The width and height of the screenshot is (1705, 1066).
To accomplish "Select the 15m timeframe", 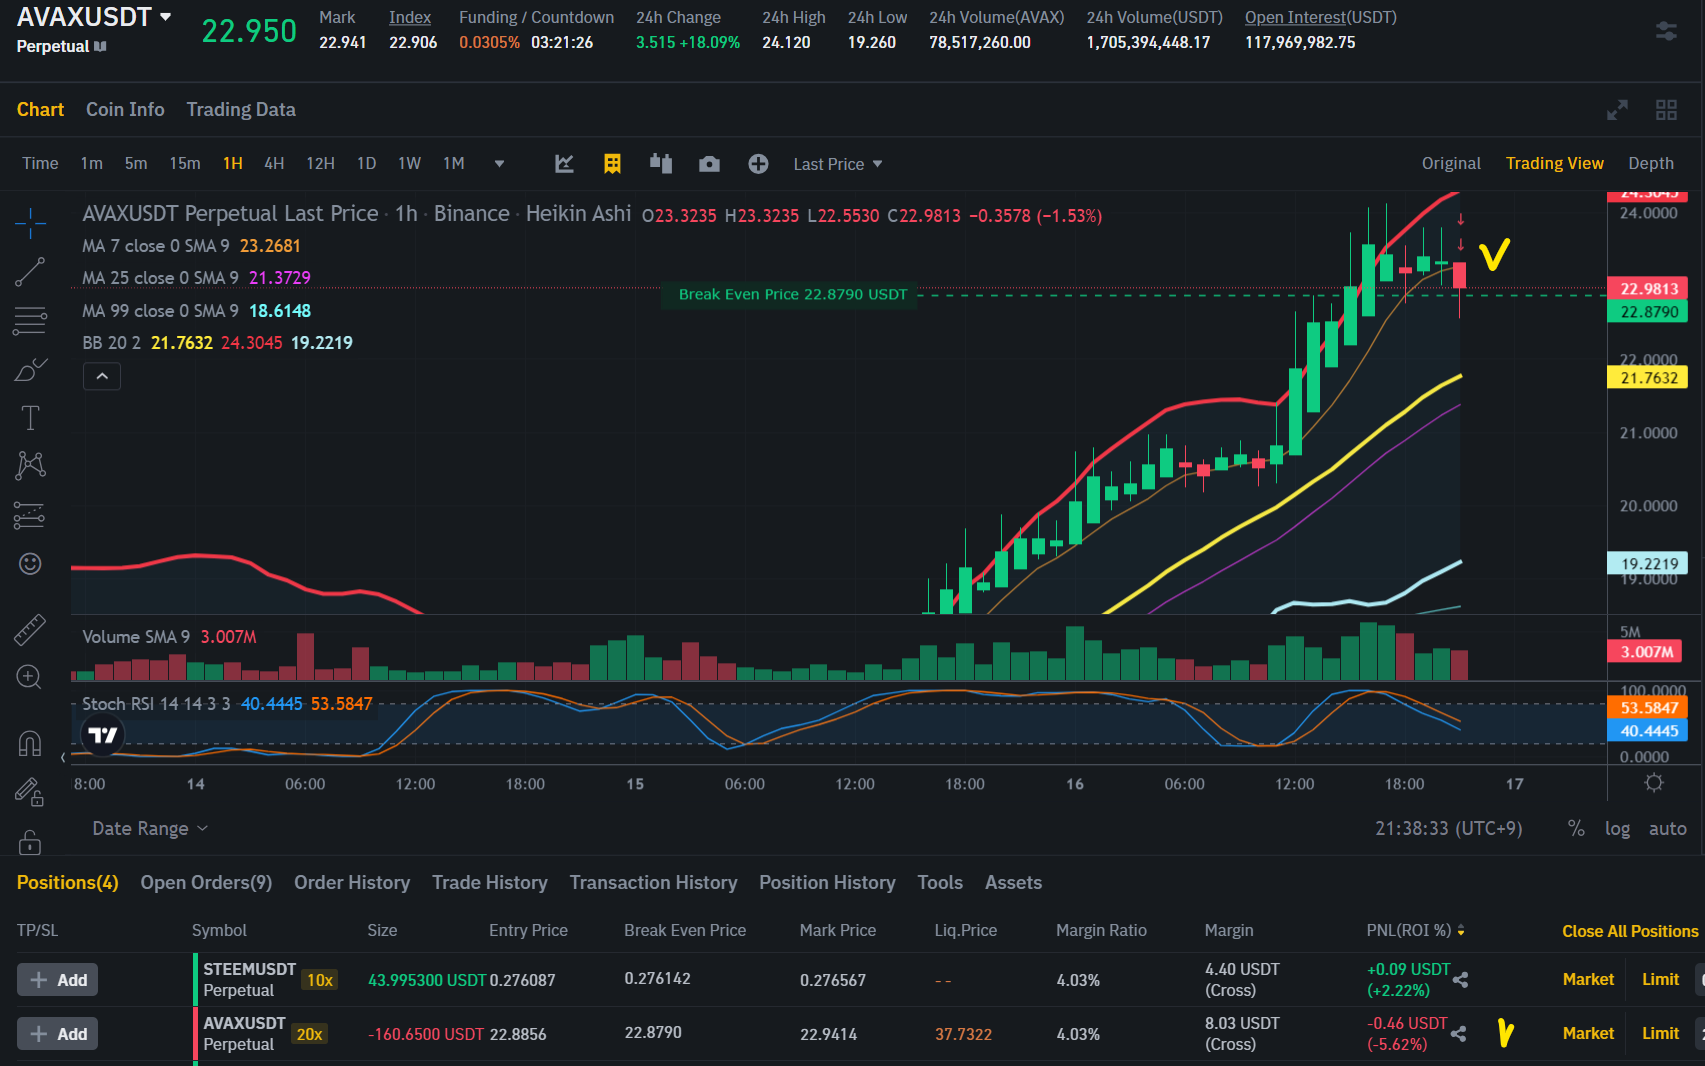I will pos(184,163).
